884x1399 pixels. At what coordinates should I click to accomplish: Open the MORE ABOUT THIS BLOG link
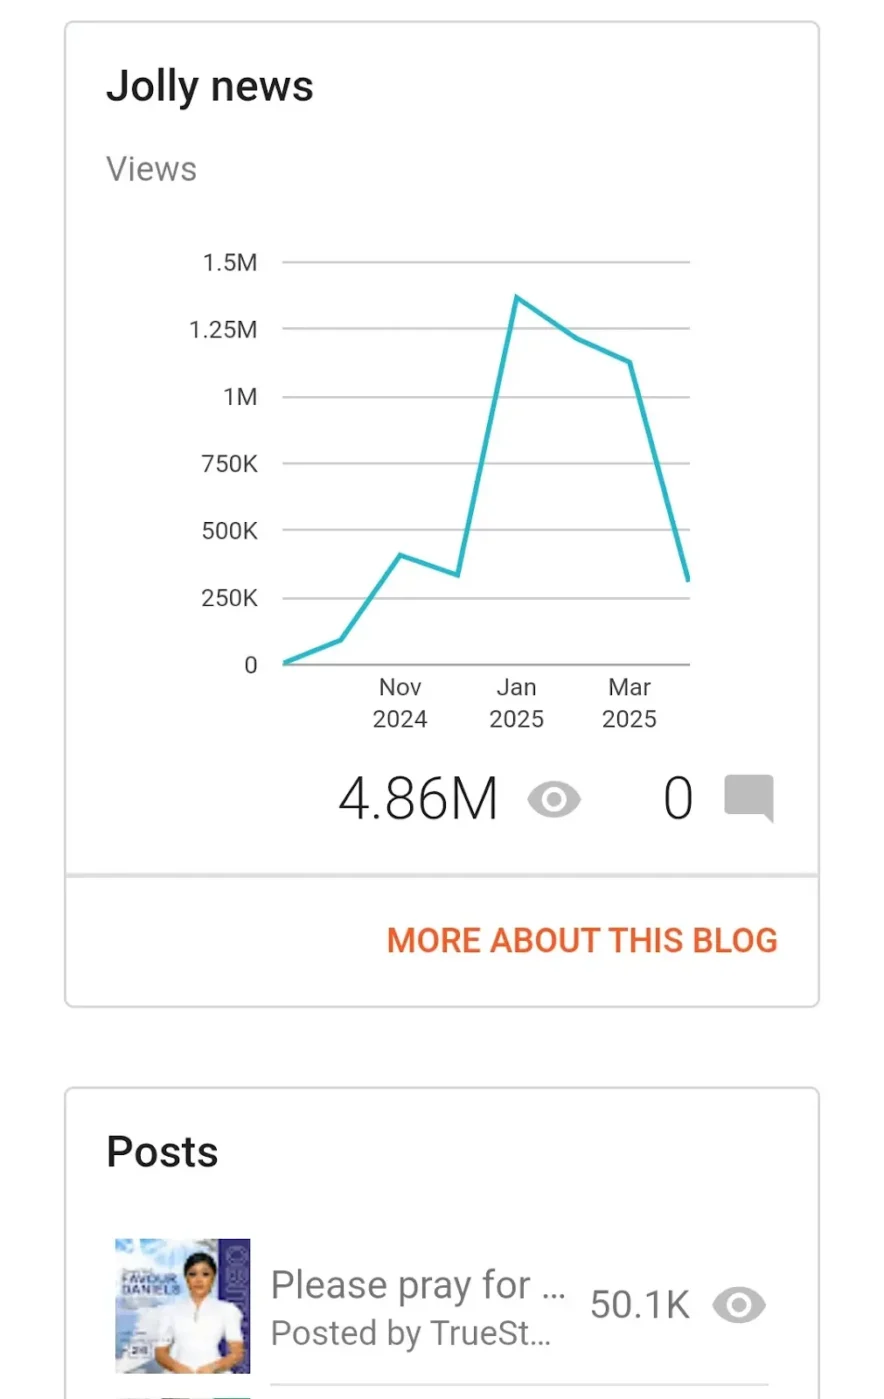coord(582,941)
